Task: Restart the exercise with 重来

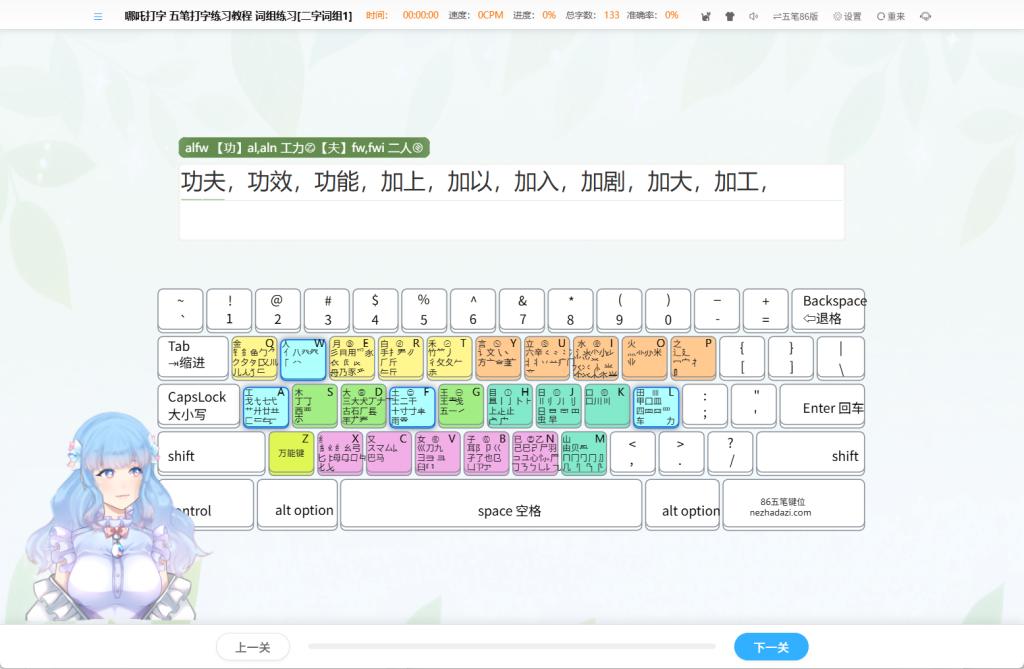Action: [x=891, y=16]
